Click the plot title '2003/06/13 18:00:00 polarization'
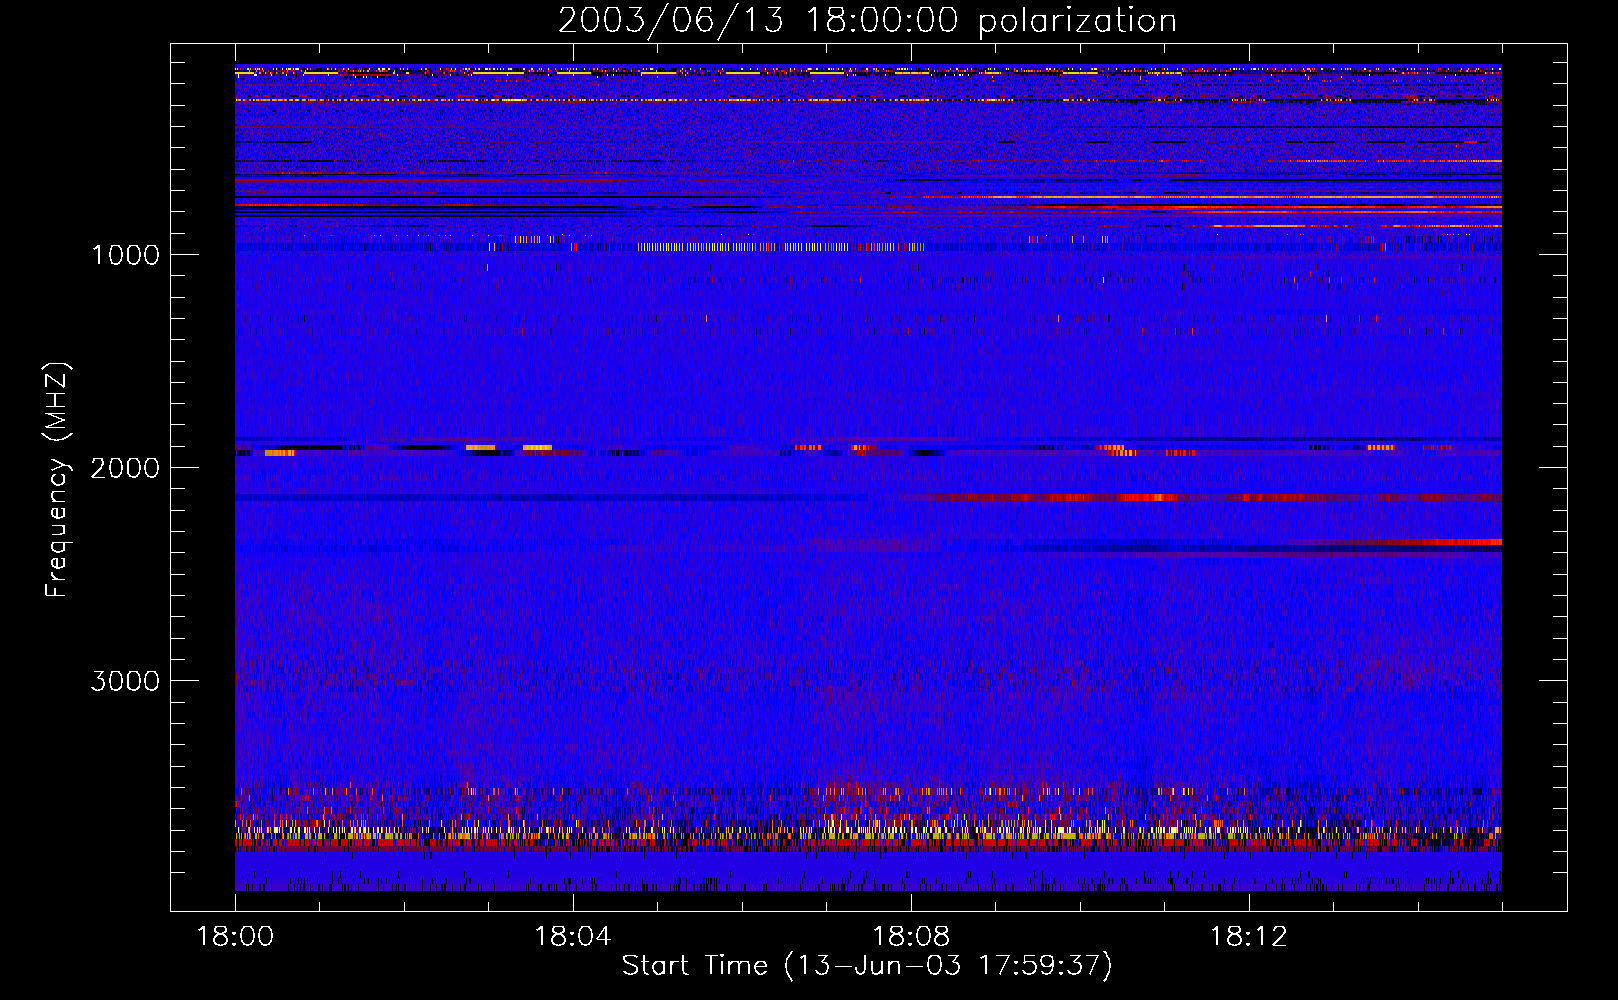This screenshot has height=1000, width=1618. coord(867,20)
